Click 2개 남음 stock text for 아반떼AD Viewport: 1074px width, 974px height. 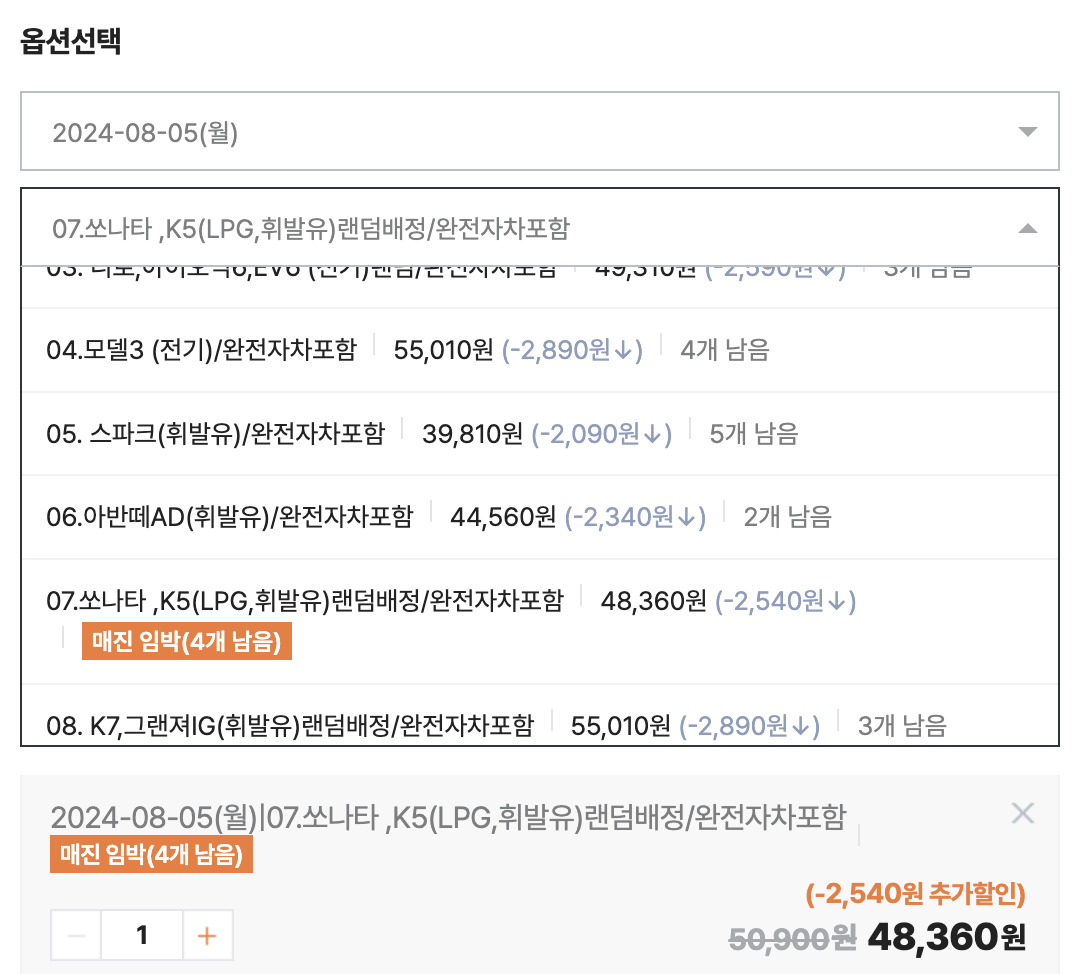pos(788,517)
